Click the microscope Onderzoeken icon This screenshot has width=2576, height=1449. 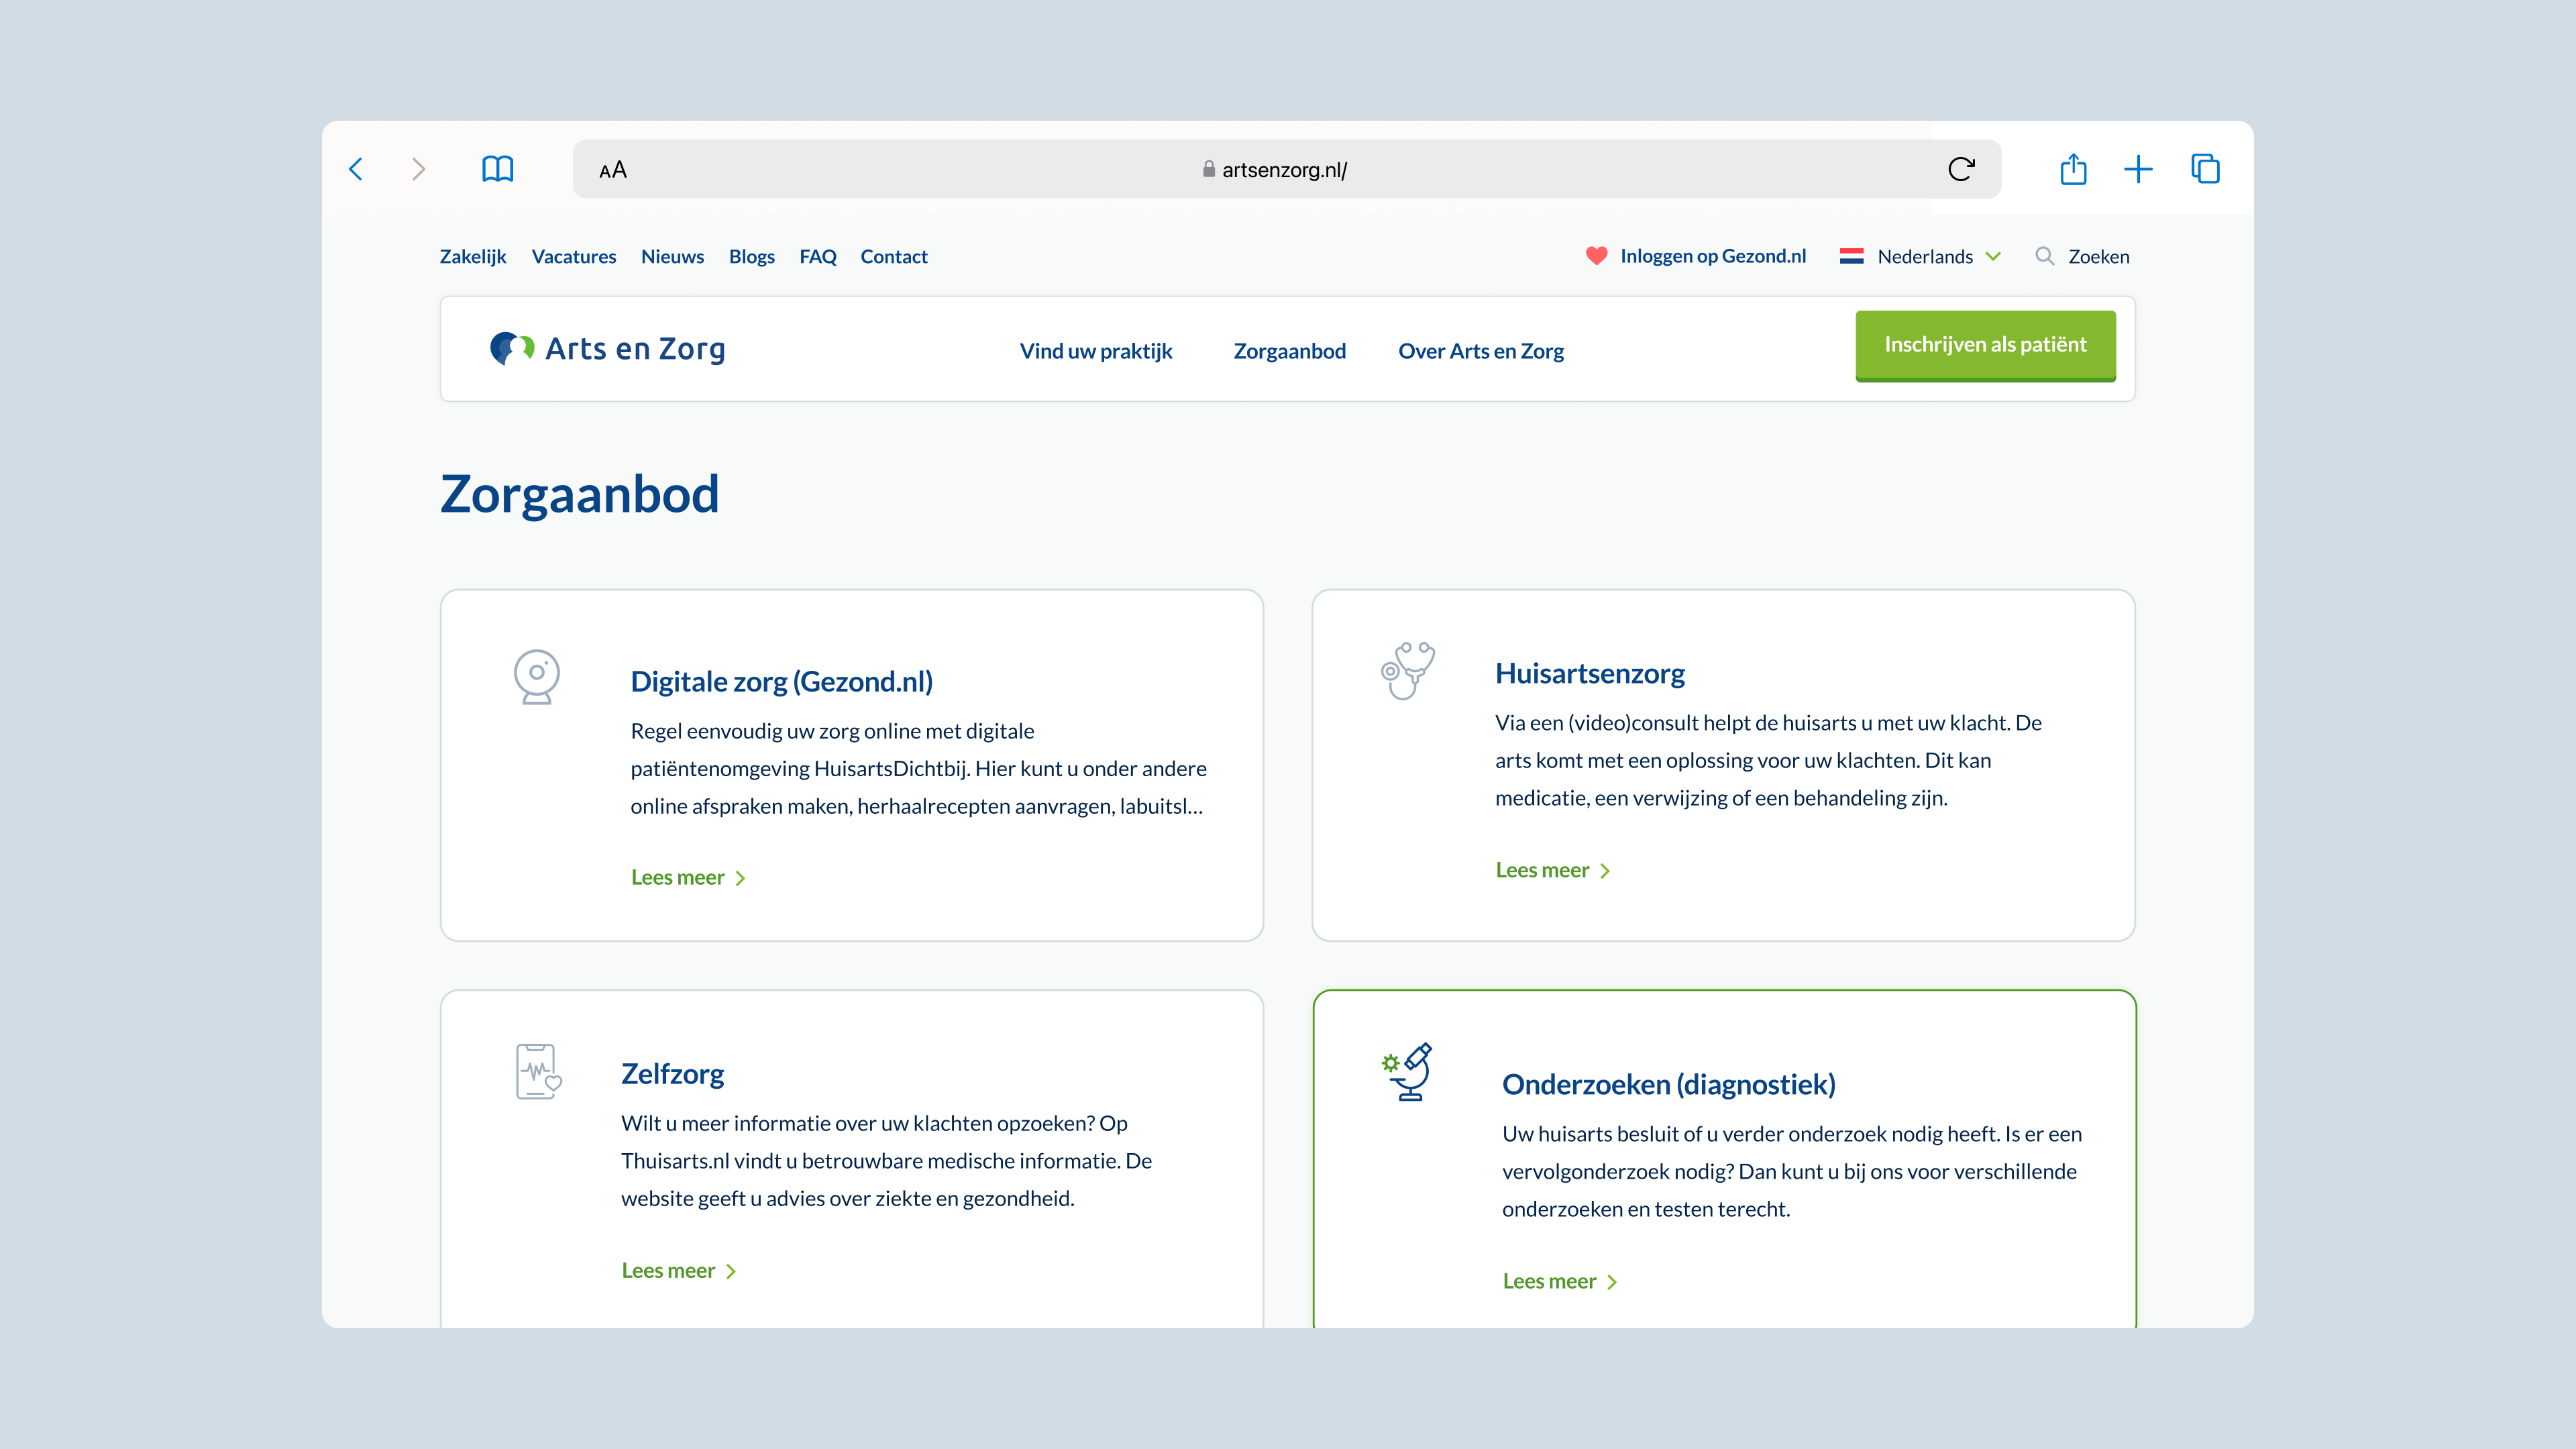(1407, 1072)
